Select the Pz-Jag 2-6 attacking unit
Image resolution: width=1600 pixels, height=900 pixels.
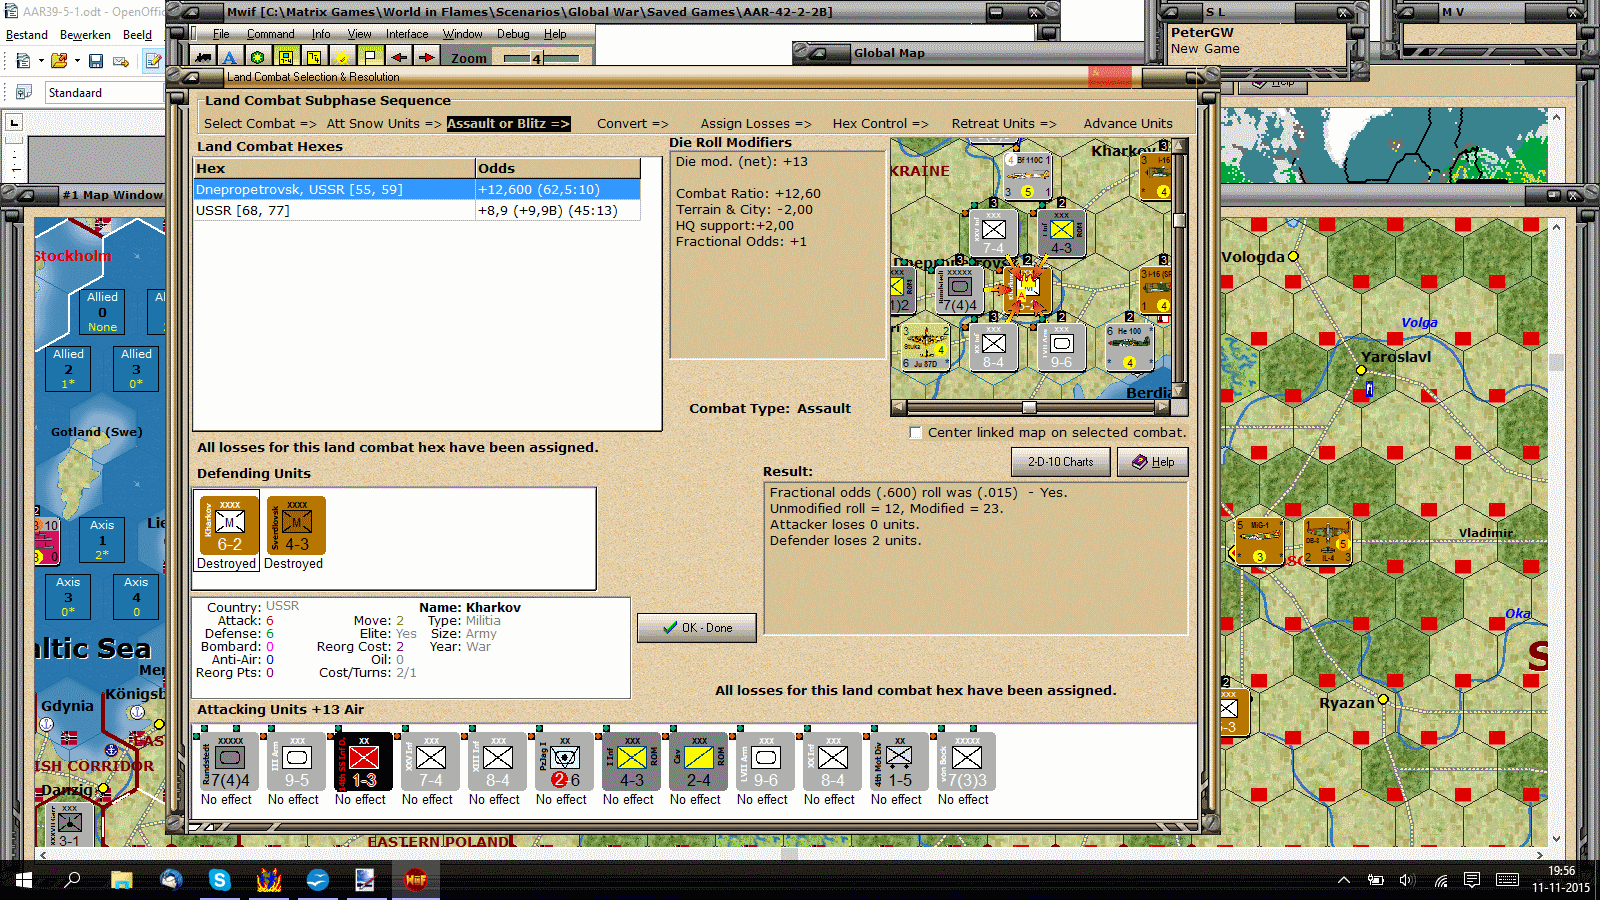coord(564,762)
